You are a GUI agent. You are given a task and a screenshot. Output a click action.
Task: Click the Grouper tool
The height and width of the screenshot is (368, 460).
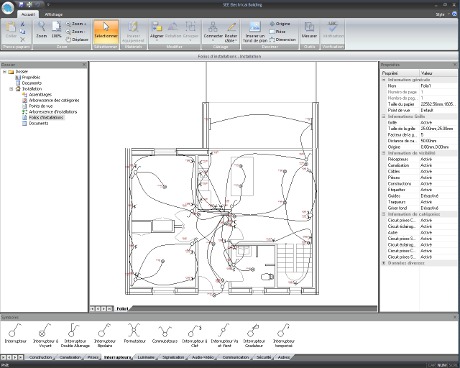click(191, 31)
